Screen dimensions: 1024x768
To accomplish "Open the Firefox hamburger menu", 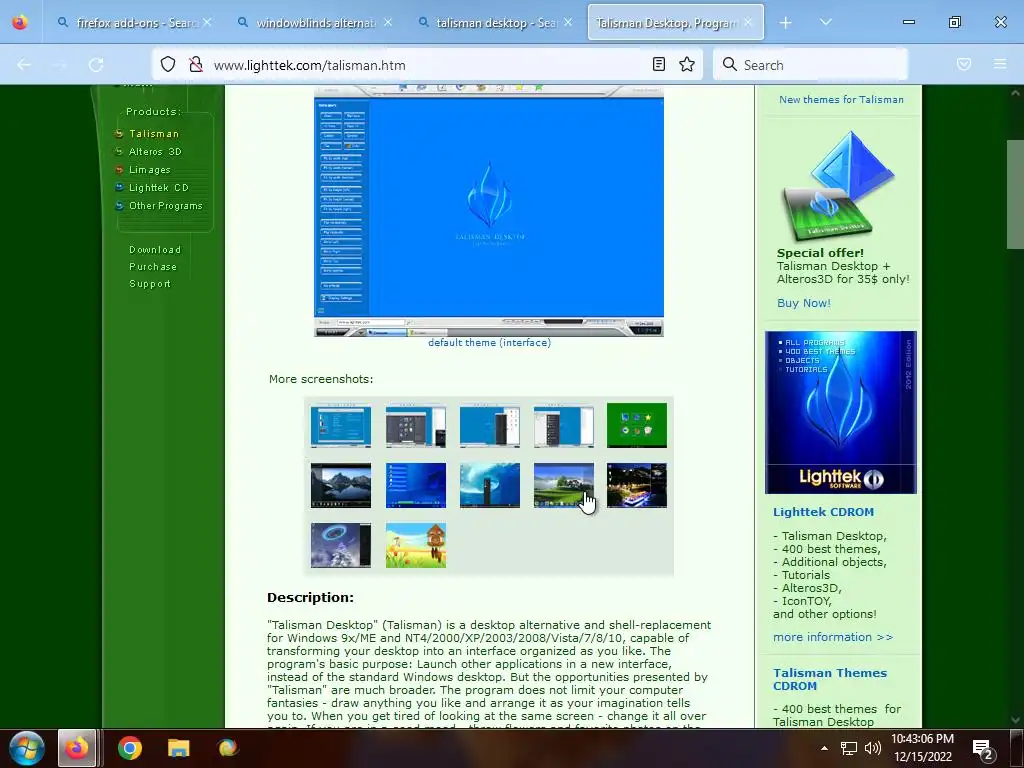I will (1000, 64).
